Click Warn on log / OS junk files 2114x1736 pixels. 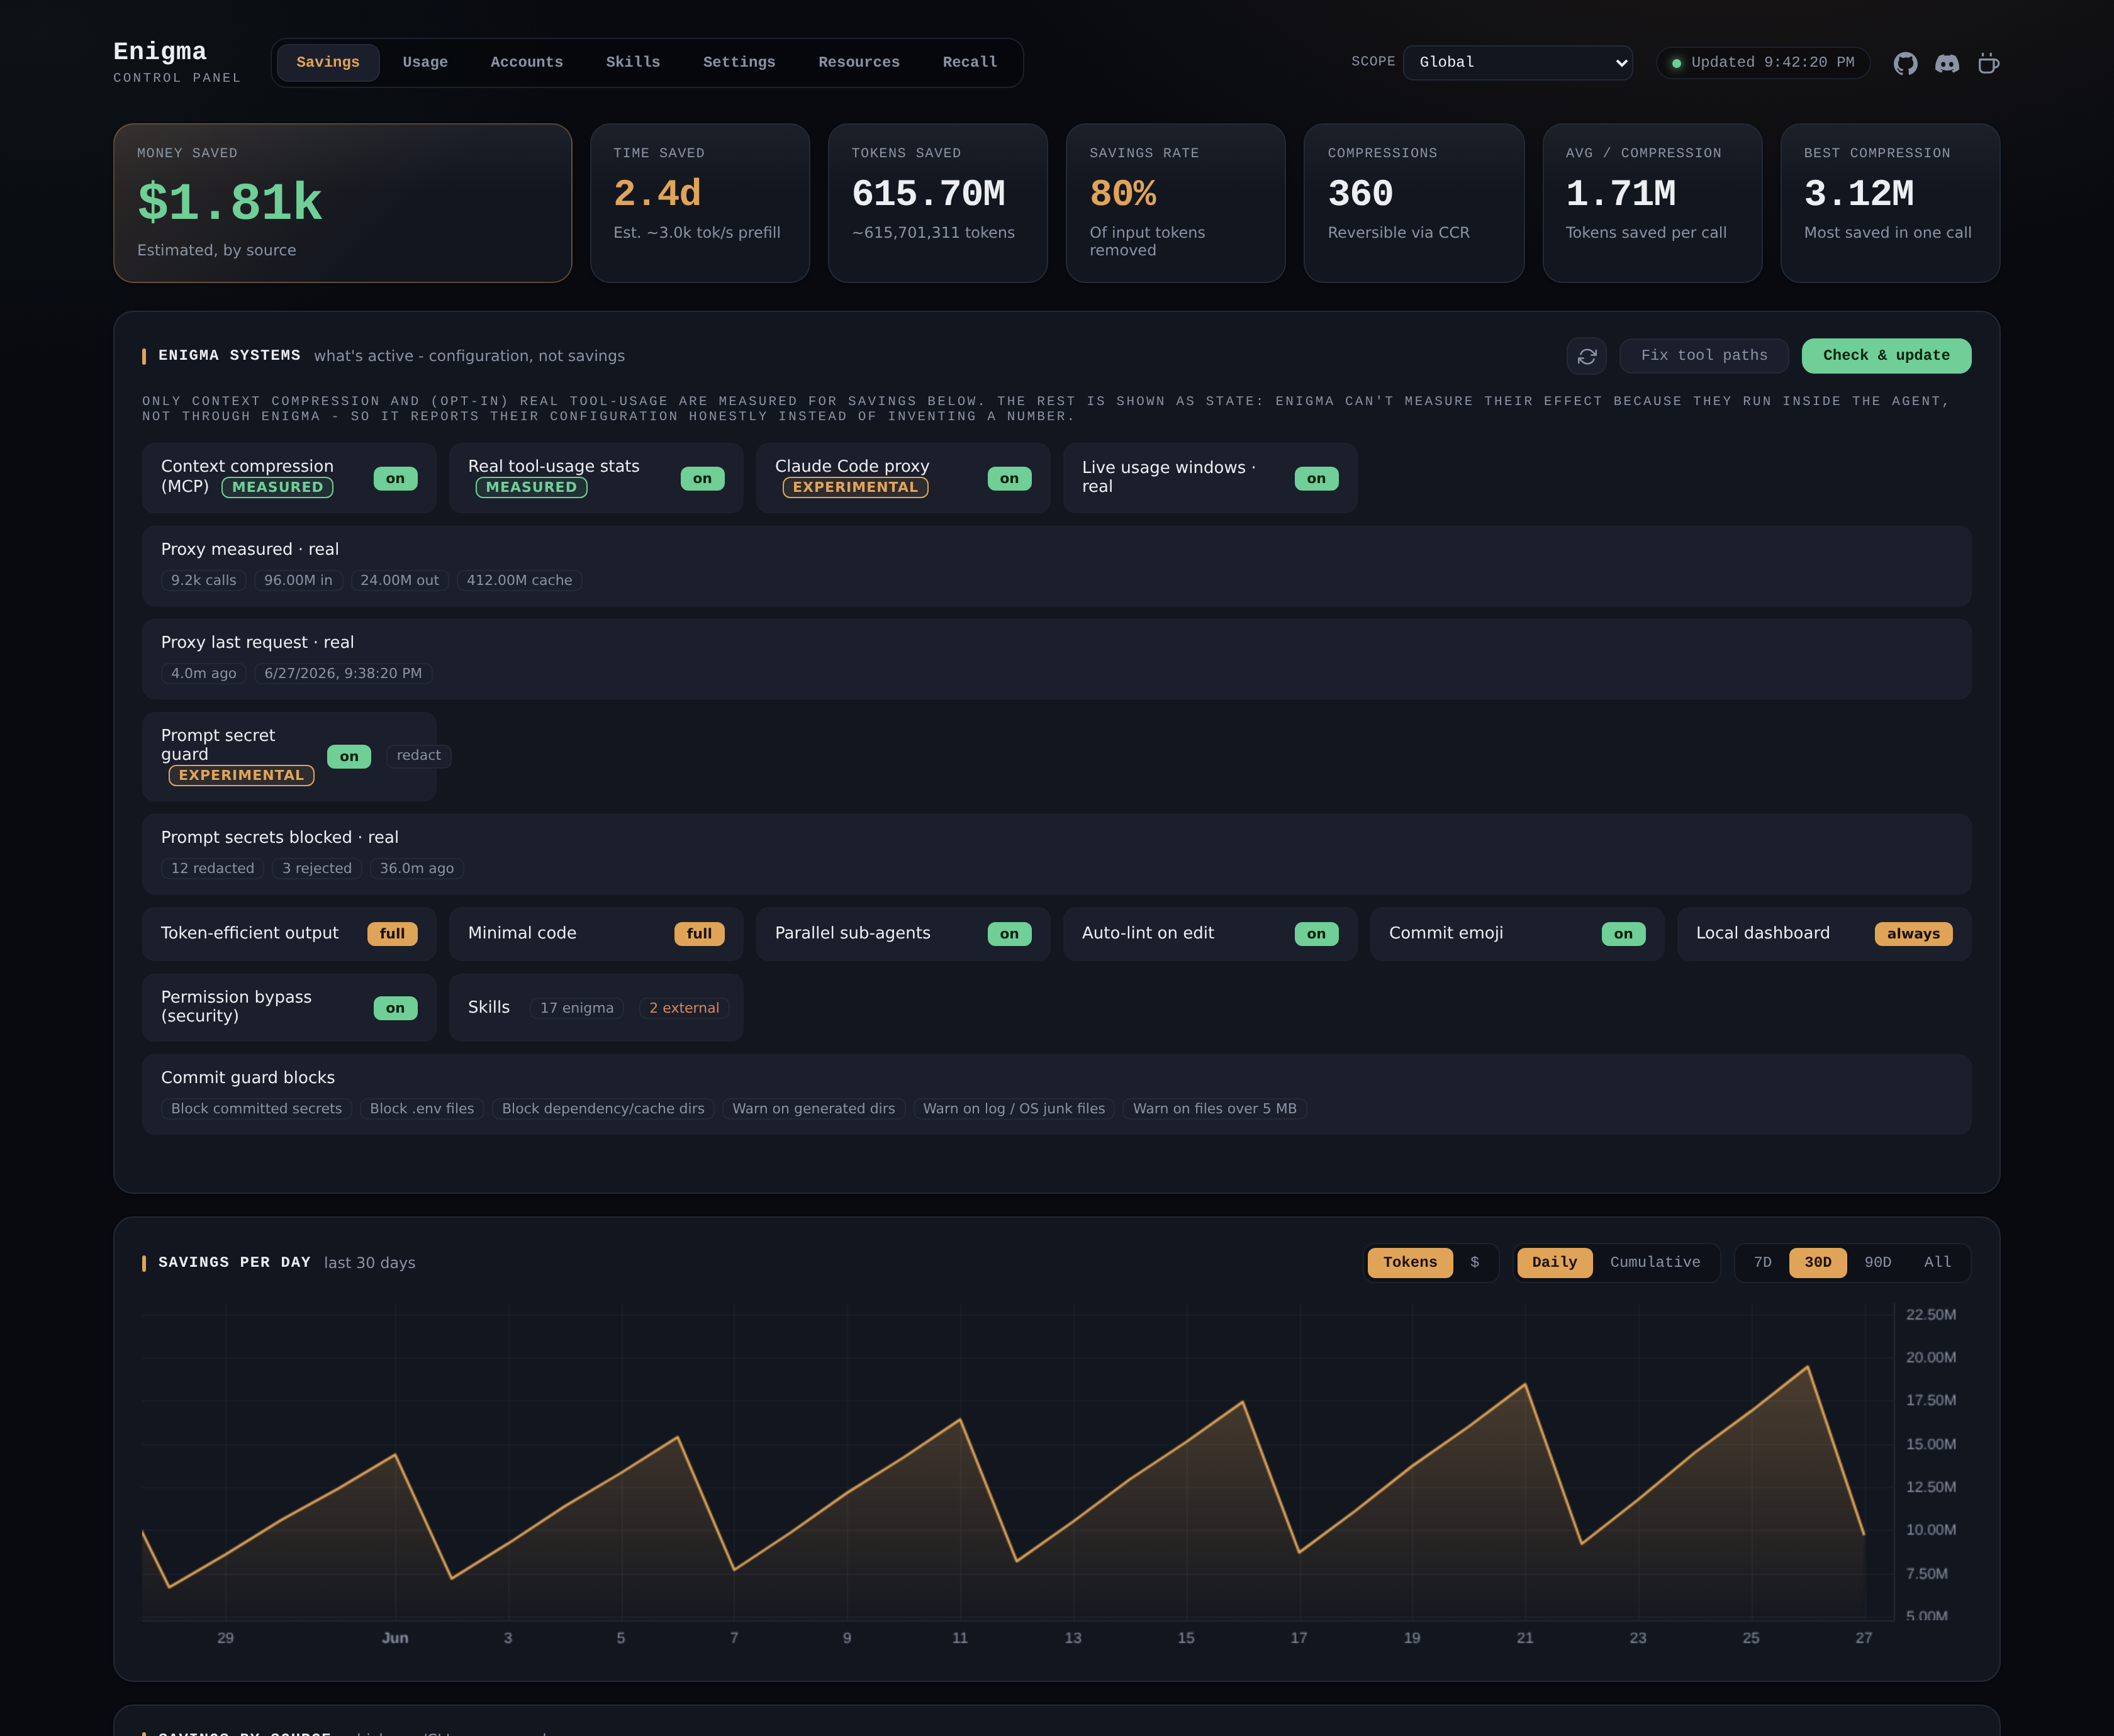tap(1014, 1109)
